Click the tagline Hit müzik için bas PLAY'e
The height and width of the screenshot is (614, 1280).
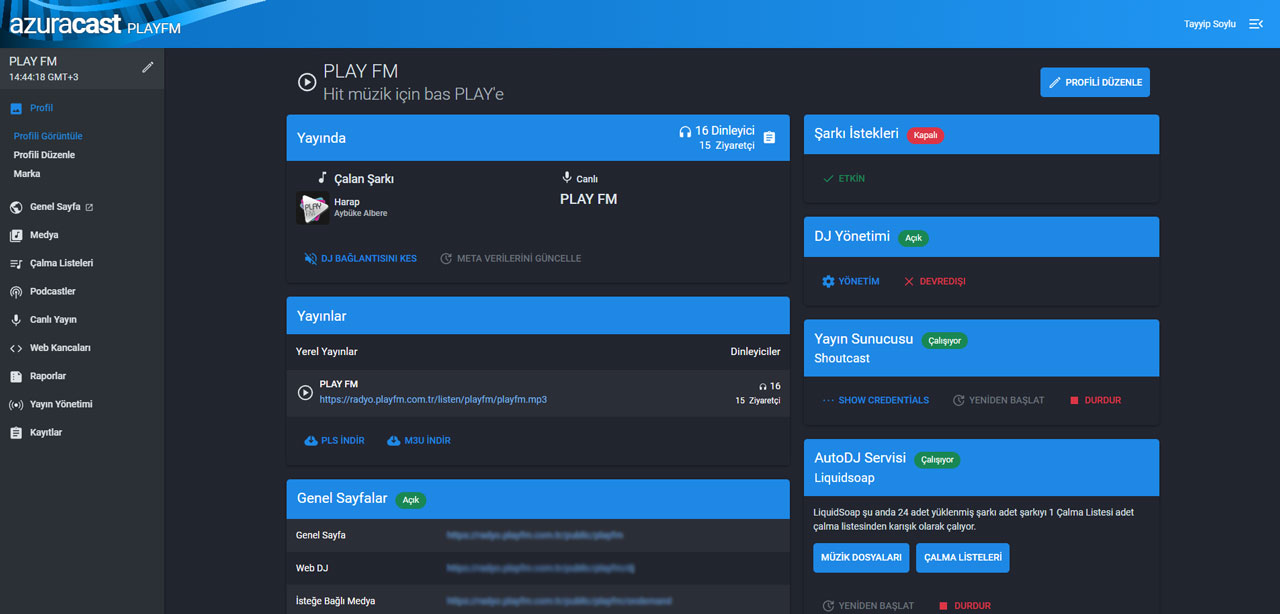click(x=414, y=95)
